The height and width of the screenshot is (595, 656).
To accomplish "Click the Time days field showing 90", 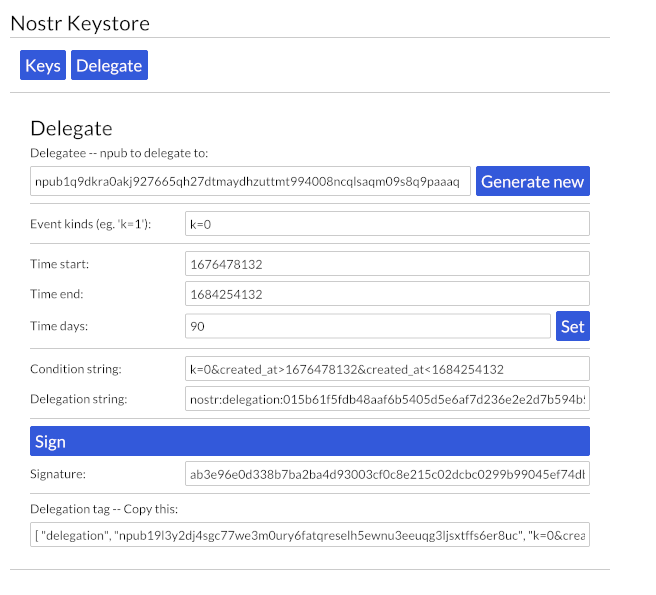I will coord(368,326).
